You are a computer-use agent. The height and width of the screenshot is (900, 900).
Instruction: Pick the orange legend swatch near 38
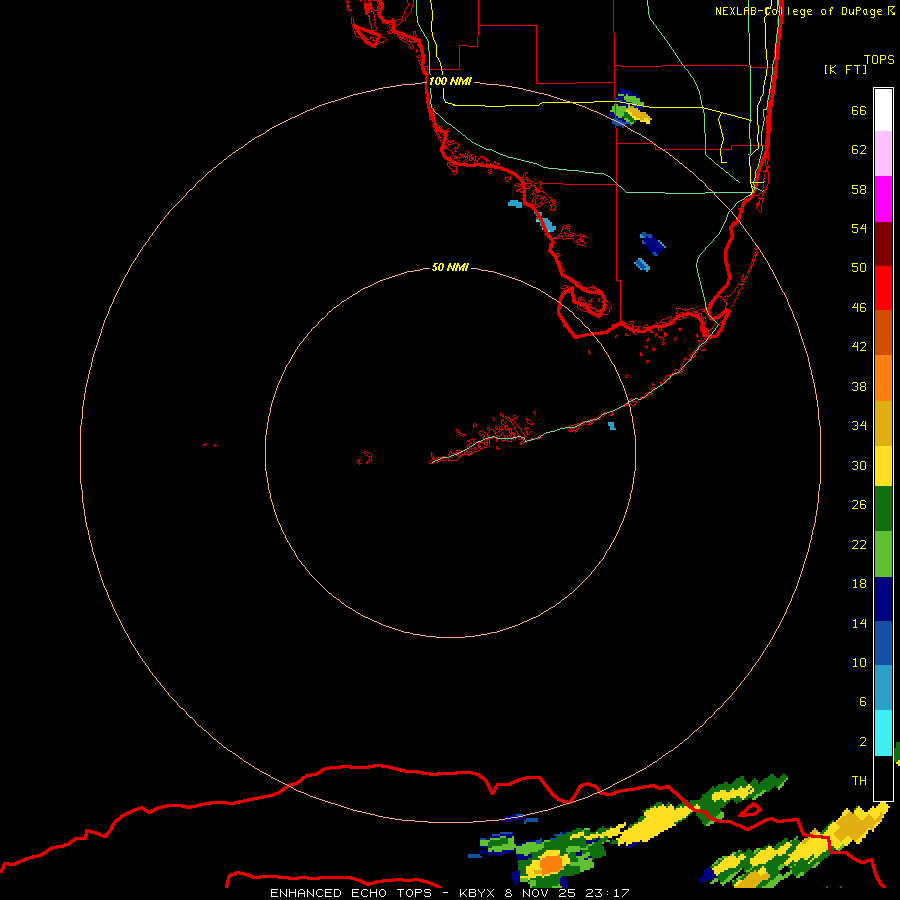coord(883,378)
